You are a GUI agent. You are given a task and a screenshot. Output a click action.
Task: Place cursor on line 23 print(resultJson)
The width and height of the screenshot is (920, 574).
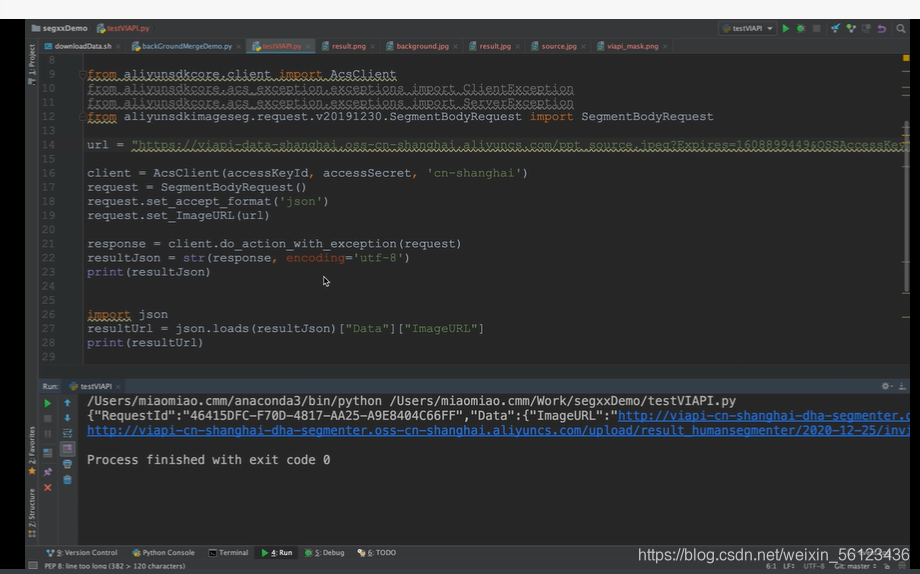[x=148, y=272]
